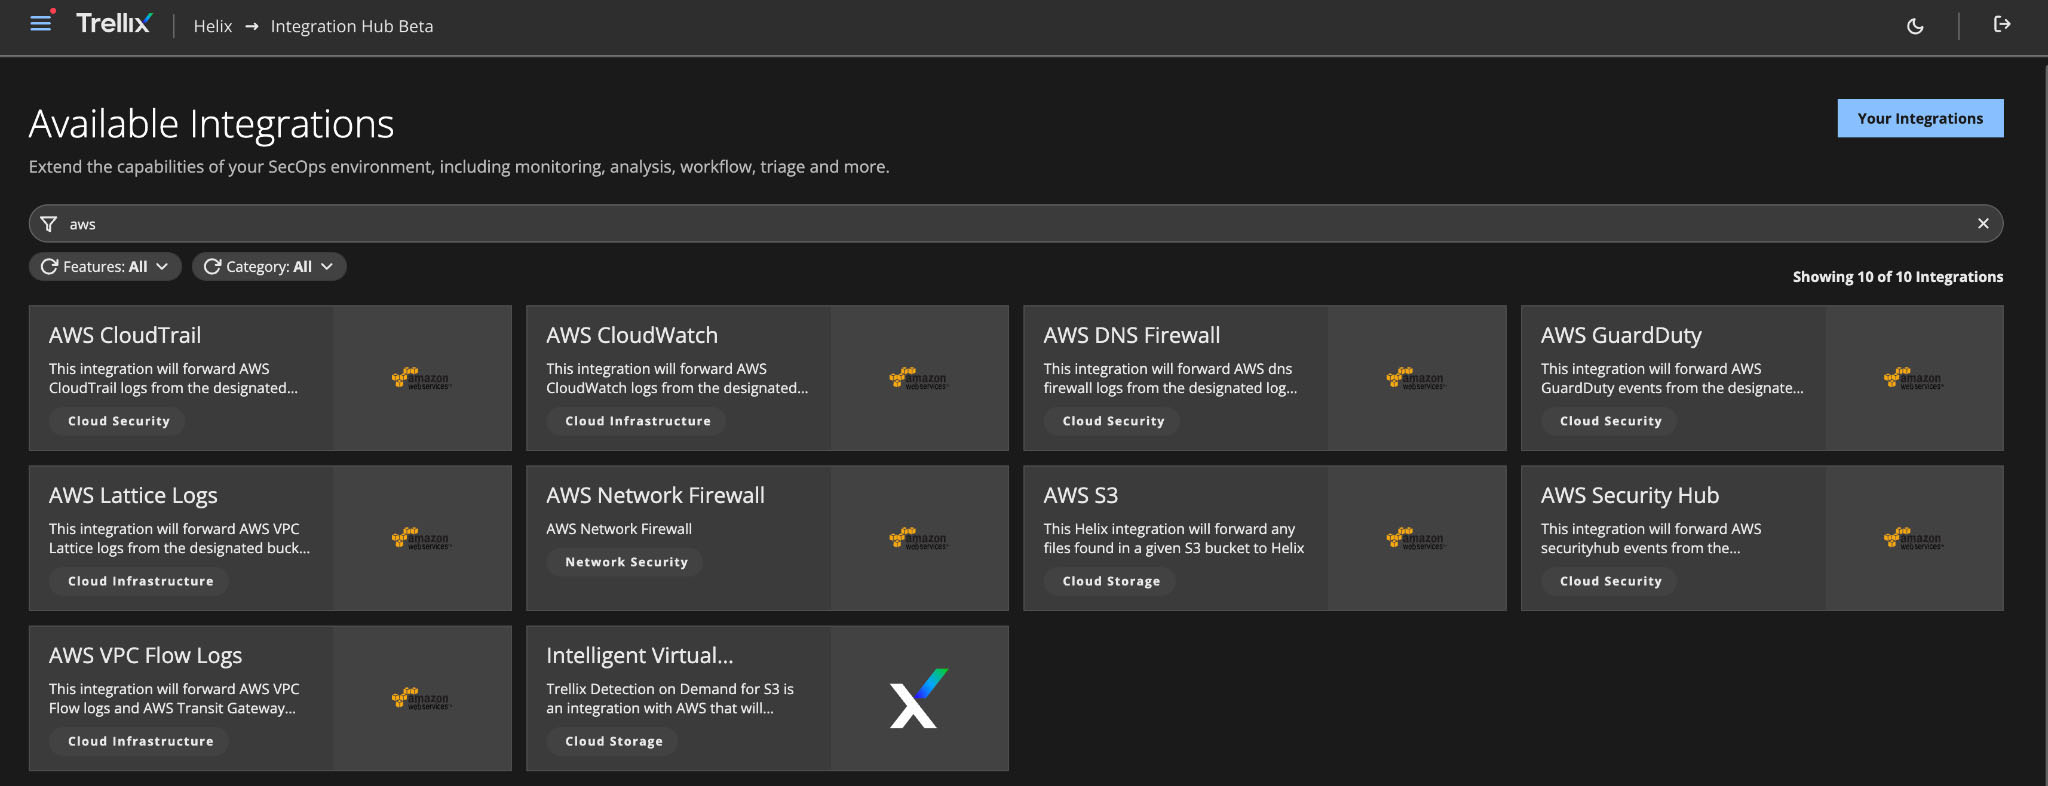
Task: Expand the Category: All dropdown
Action: (326, 267)
